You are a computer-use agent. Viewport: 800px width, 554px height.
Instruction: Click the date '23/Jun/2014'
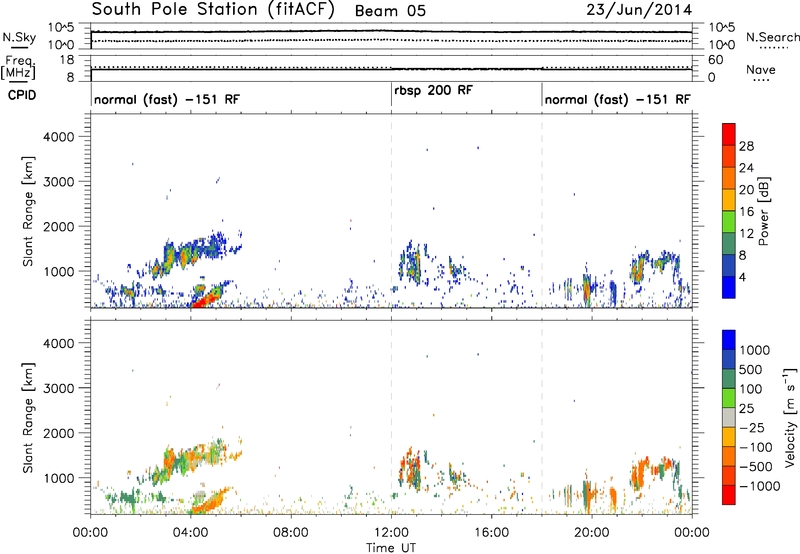pyautogui.click(x=639, y=10)
